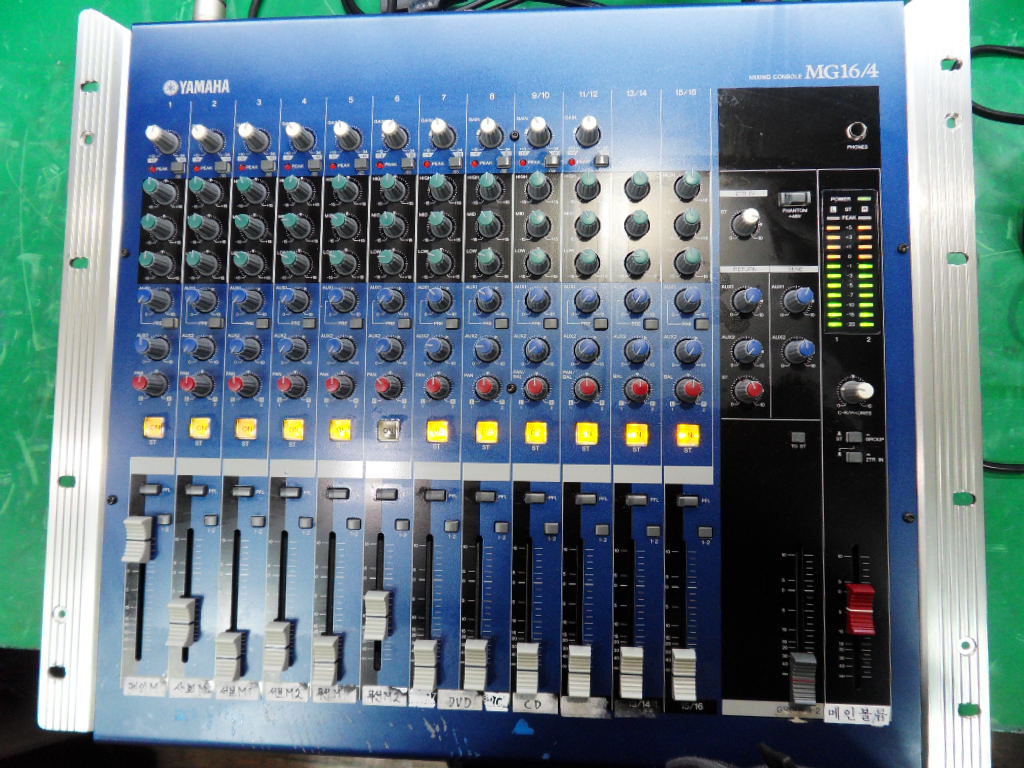Grab the channel 1 fader cap
This screenshot has height=768, width=1024.
coord(137,539)
